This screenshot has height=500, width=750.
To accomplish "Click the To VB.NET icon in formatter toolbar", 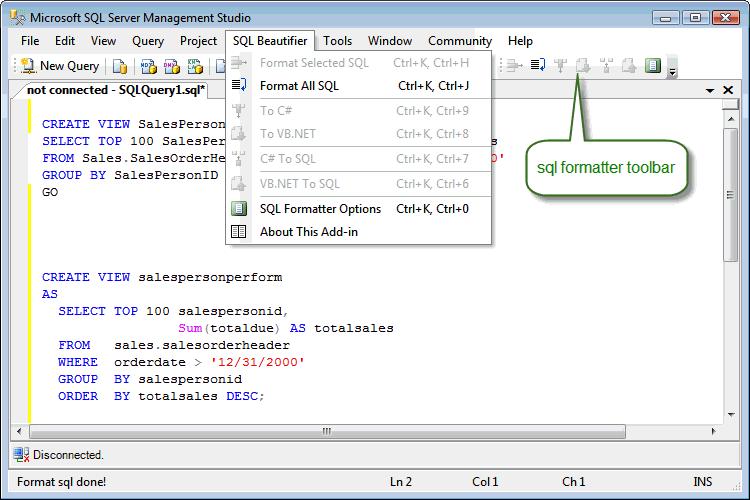I will coord(583,65).
